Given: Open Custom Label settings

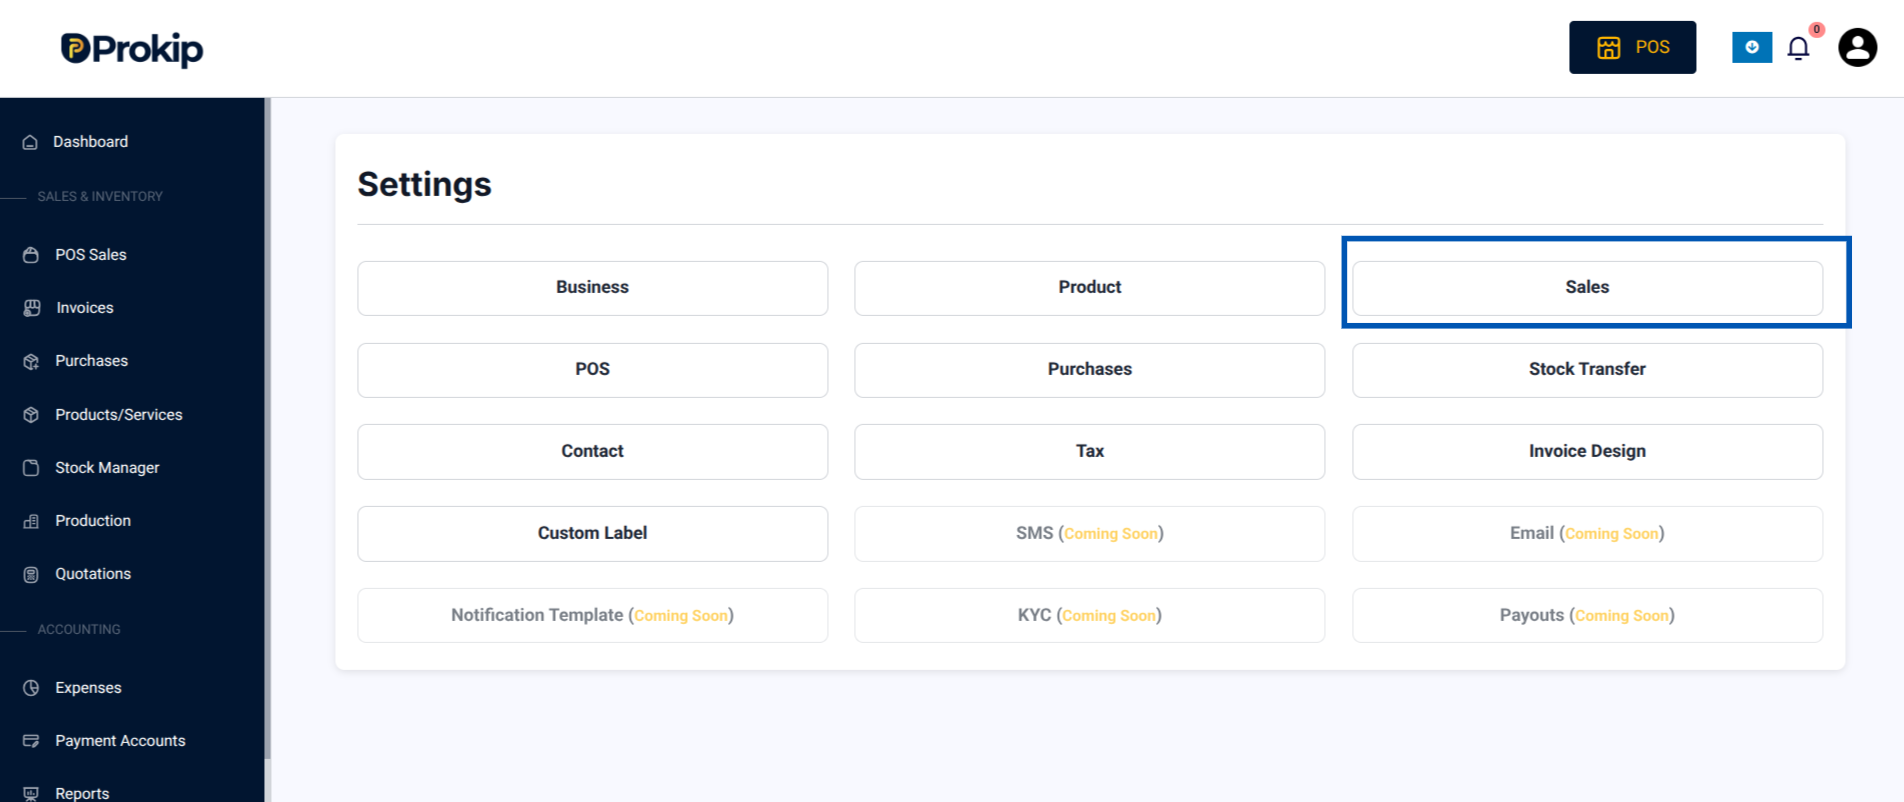Looking at the screenshot, I should (592, 534).
